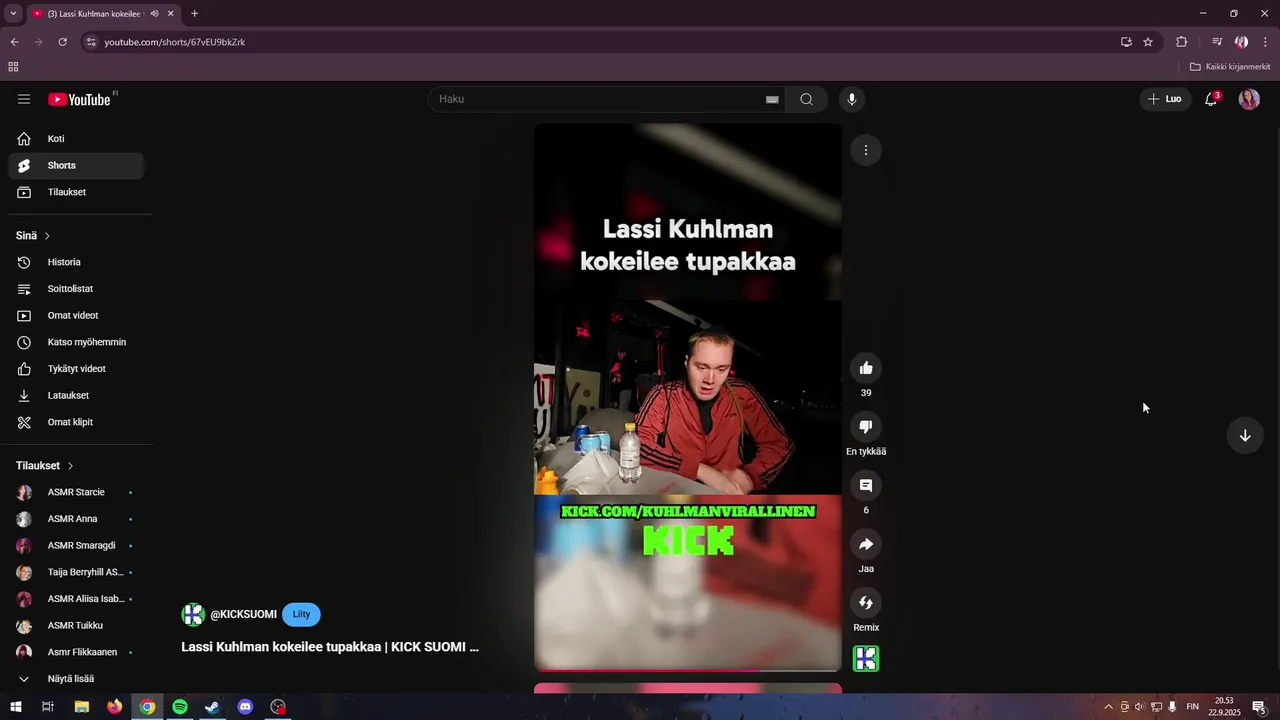Pause the playing short video
The image size is (1280, 720).
tap(688, 397)
